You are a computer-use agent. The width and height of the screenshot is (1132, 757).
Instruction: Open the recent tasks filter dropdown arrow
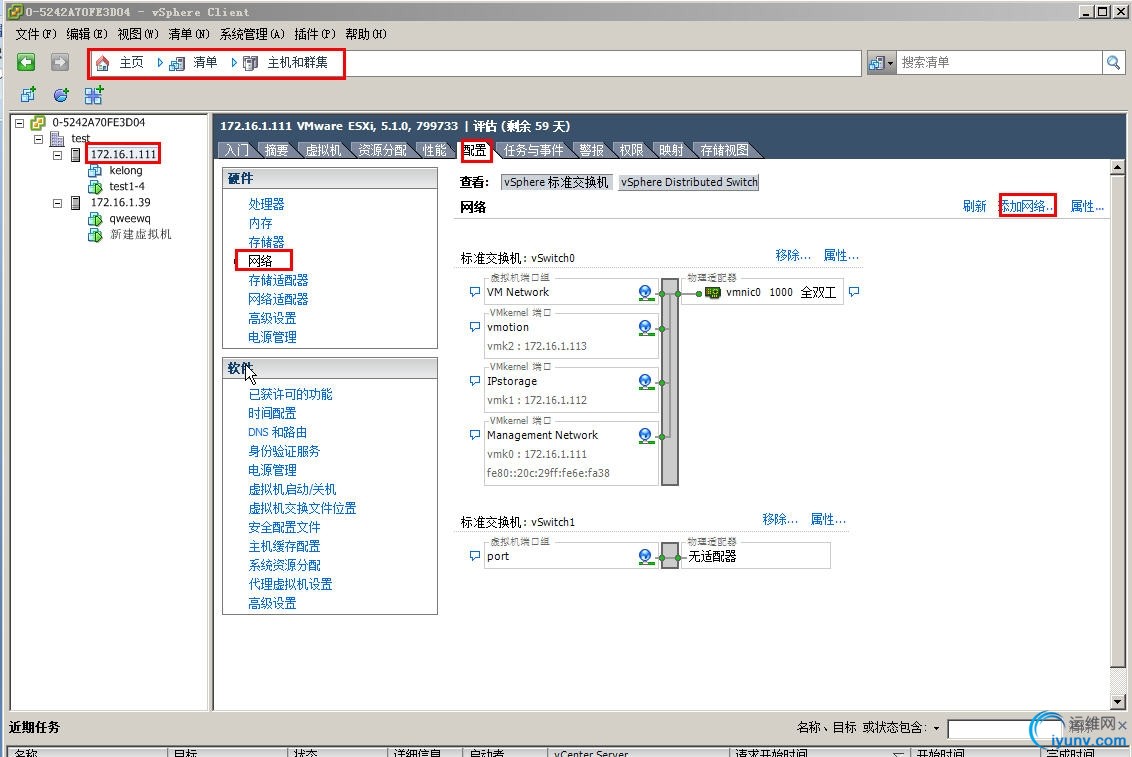936,728
